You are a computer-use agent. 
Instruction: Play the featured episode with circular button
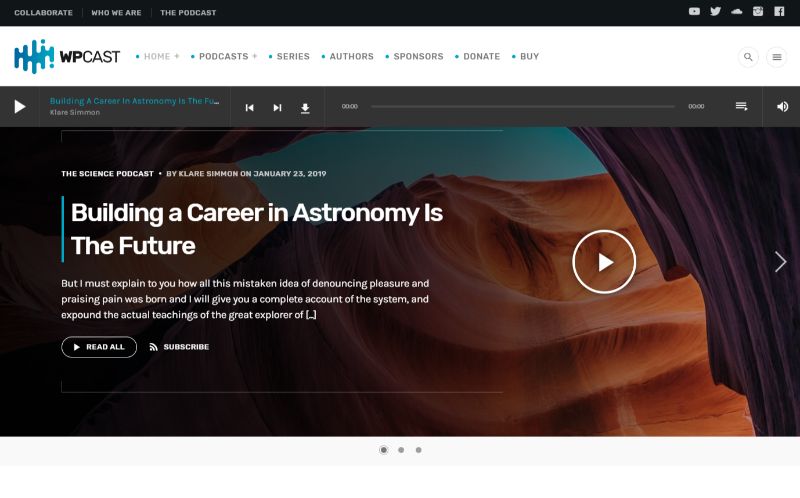[x=604, y=262]
